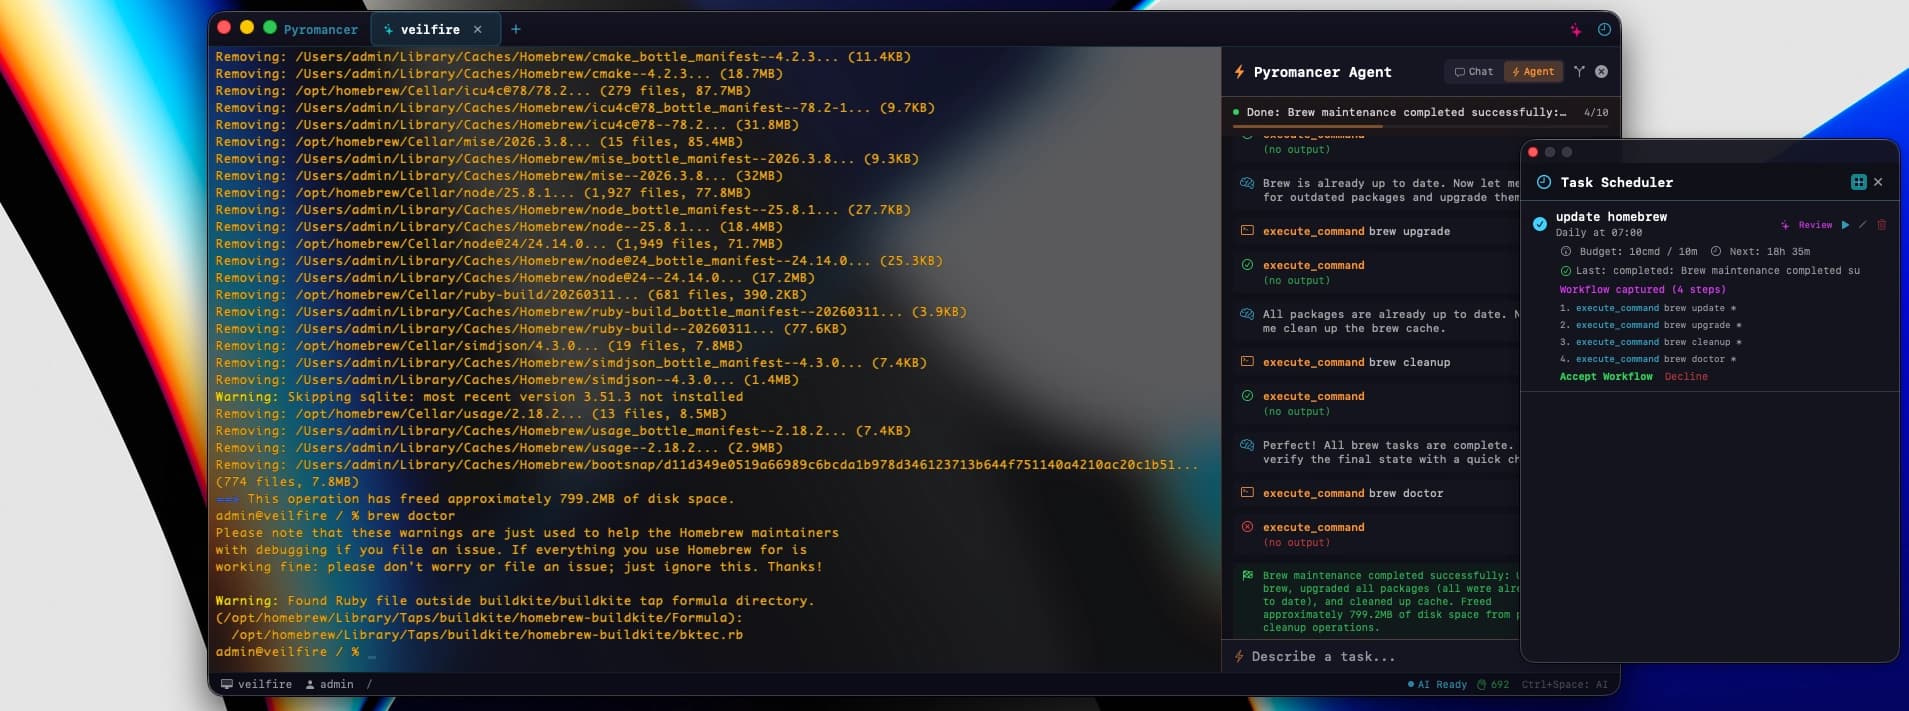Screen dimensions: 1909x711
Task: Click brain icon next to 'Brew is already up to date'
Action: point(1247,183)
